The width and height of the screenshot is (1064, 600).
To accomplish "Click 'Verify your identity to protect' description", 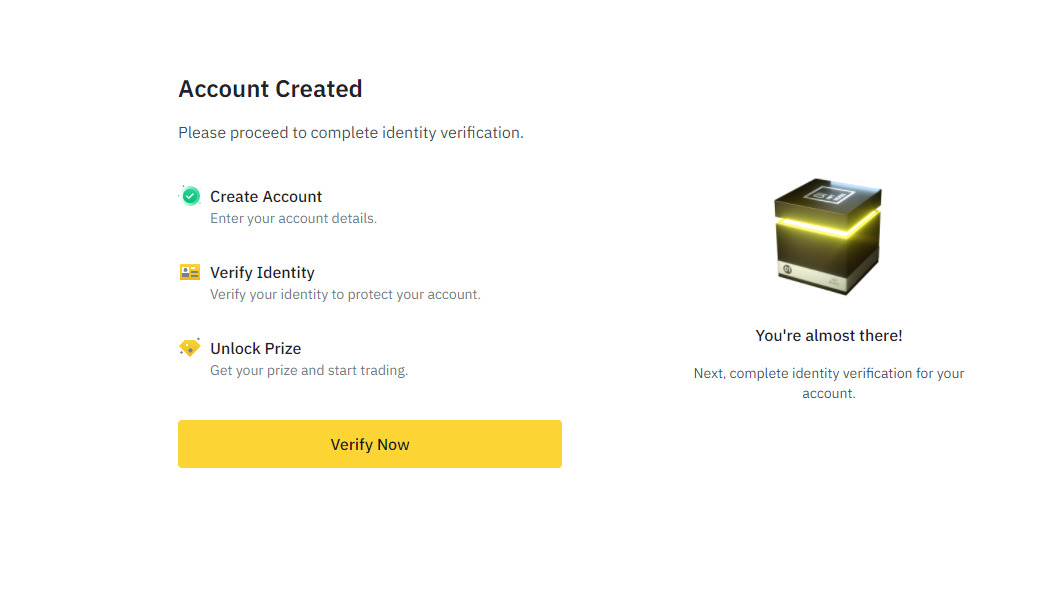I will (345, 295).
